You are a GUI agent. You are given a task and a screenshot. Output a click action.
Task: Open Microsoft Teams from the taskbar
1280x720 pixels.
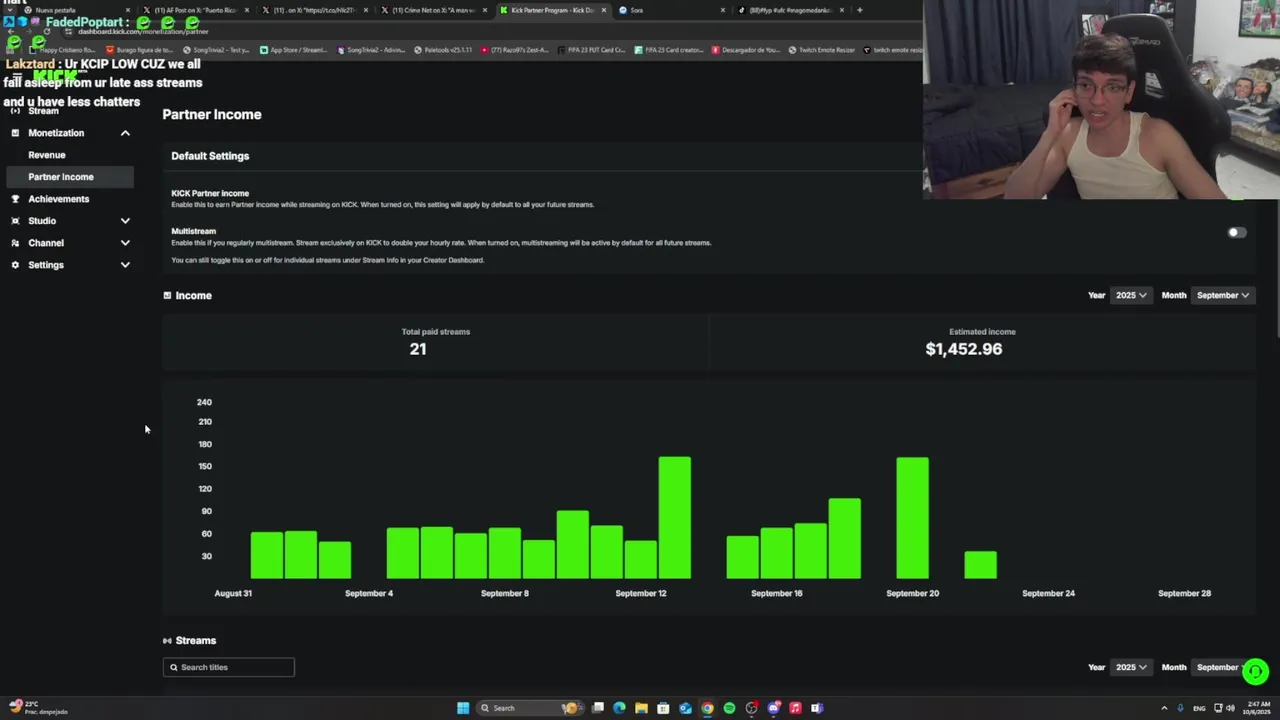[817, 708]
